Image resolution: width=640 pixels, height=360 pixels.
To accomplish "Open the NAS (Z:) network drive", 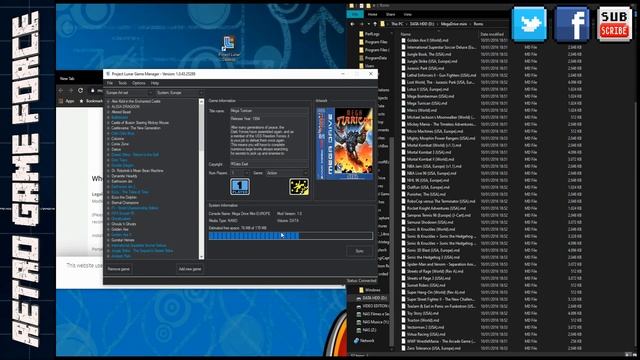I will [x=367, y=330].
